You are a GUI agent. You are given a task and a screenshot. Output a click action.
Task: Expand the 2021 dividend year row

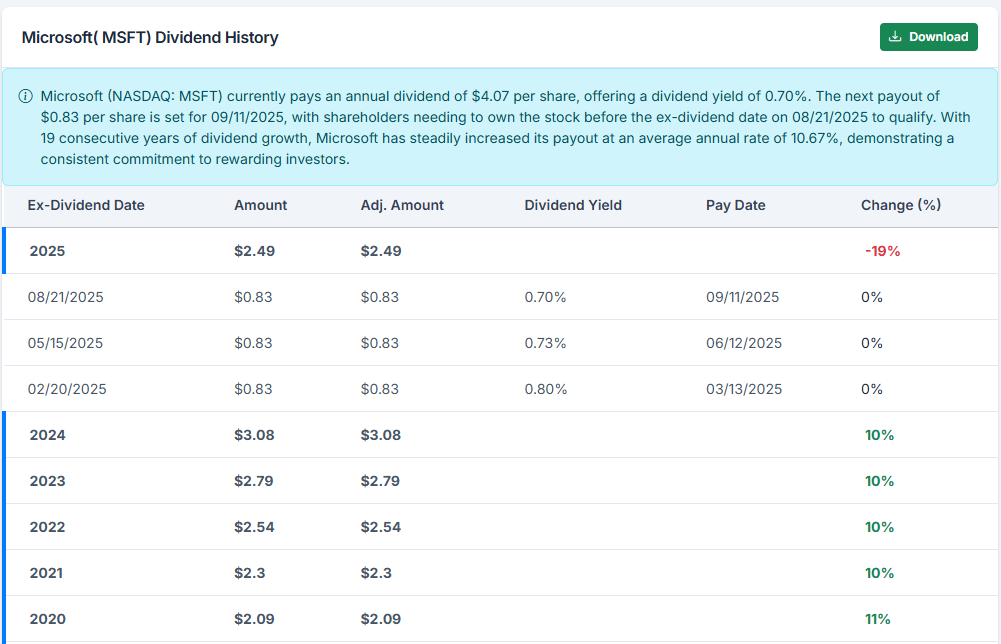pyautogui.click(x=500, y=573)
